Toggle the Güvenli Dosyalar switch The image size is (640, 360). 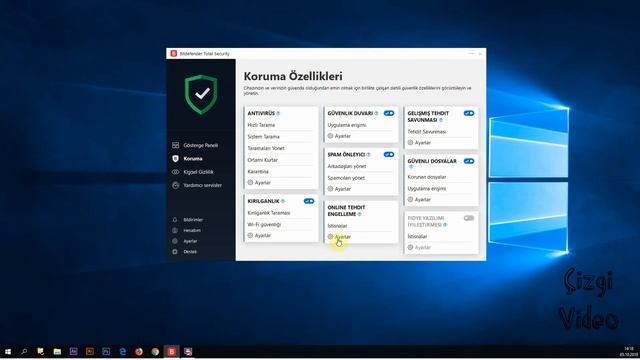tap(469, 161)
